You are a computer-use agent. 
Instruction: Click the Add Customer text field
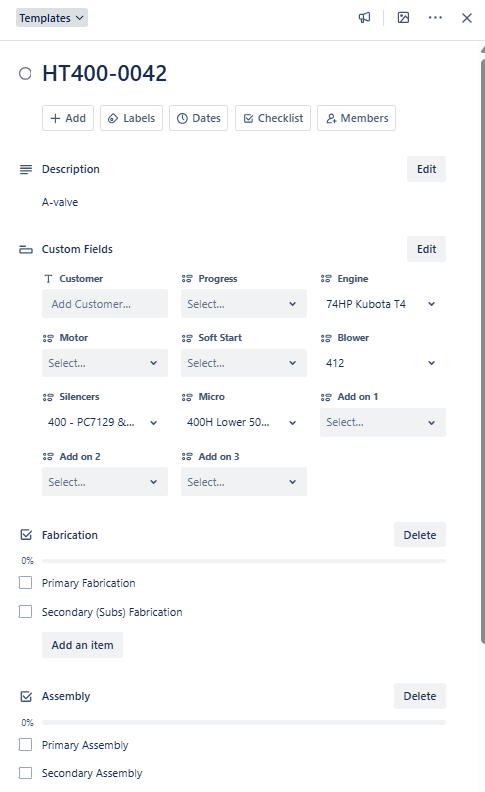point(105,304)
